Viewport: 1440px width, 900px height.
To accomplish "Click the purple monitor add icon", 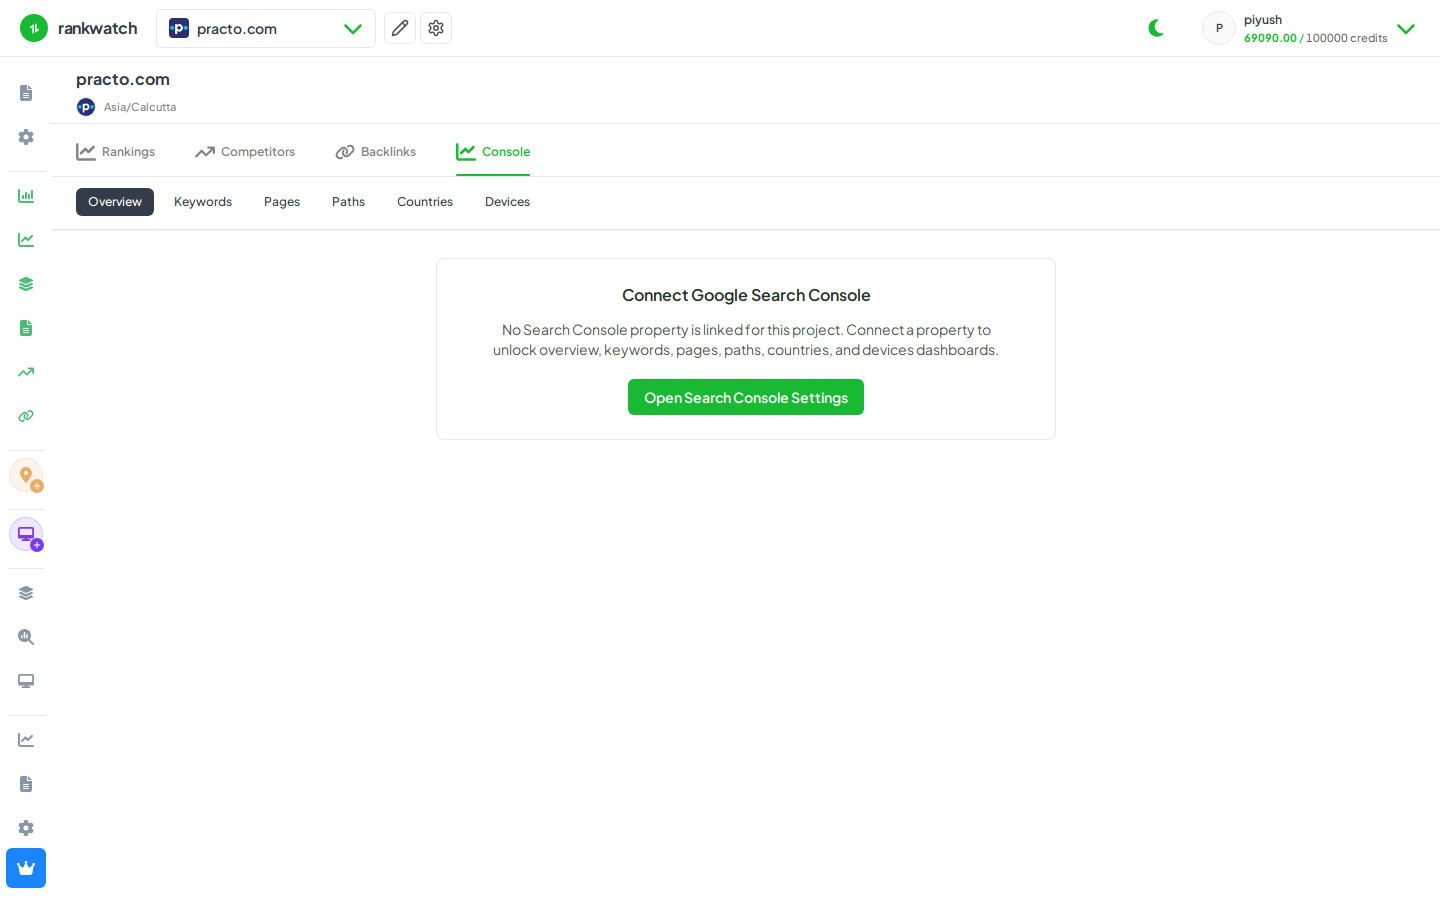I will click(x=26, y=534).
